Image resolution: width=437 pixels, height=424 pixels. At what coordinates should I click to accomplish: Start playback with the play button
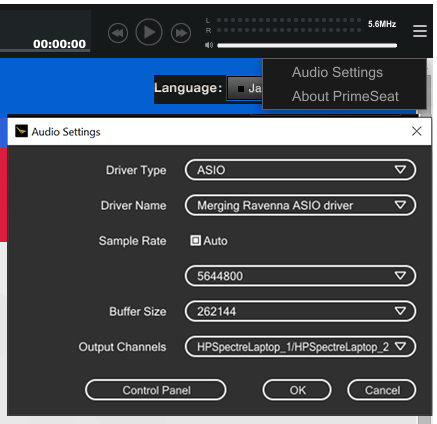pos(149,32)
